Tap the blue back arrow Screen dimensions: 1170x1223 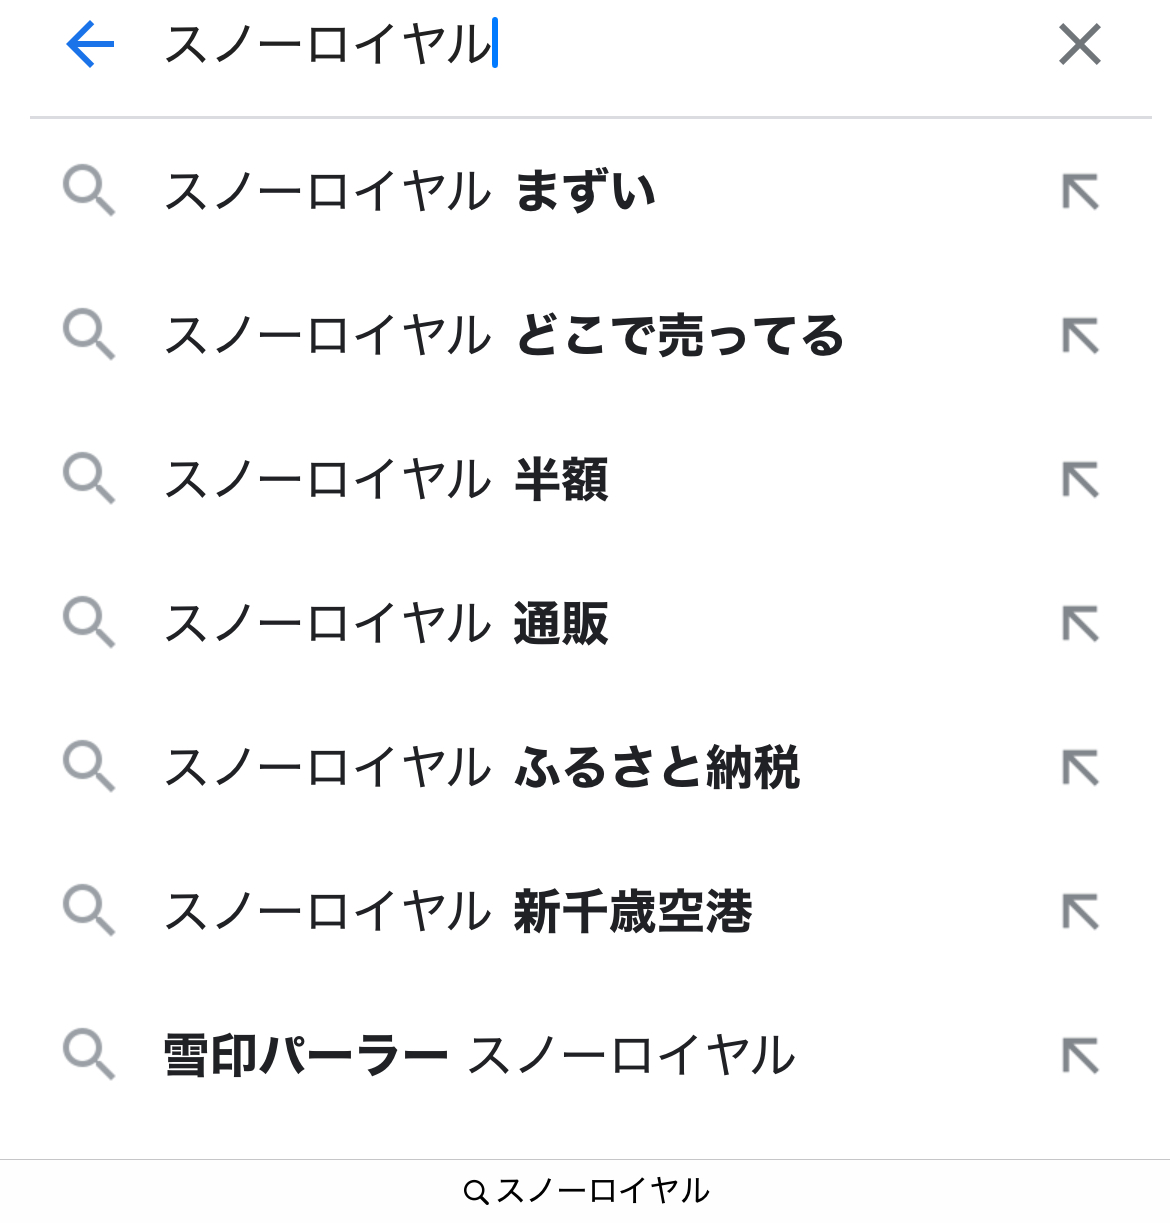90,45
